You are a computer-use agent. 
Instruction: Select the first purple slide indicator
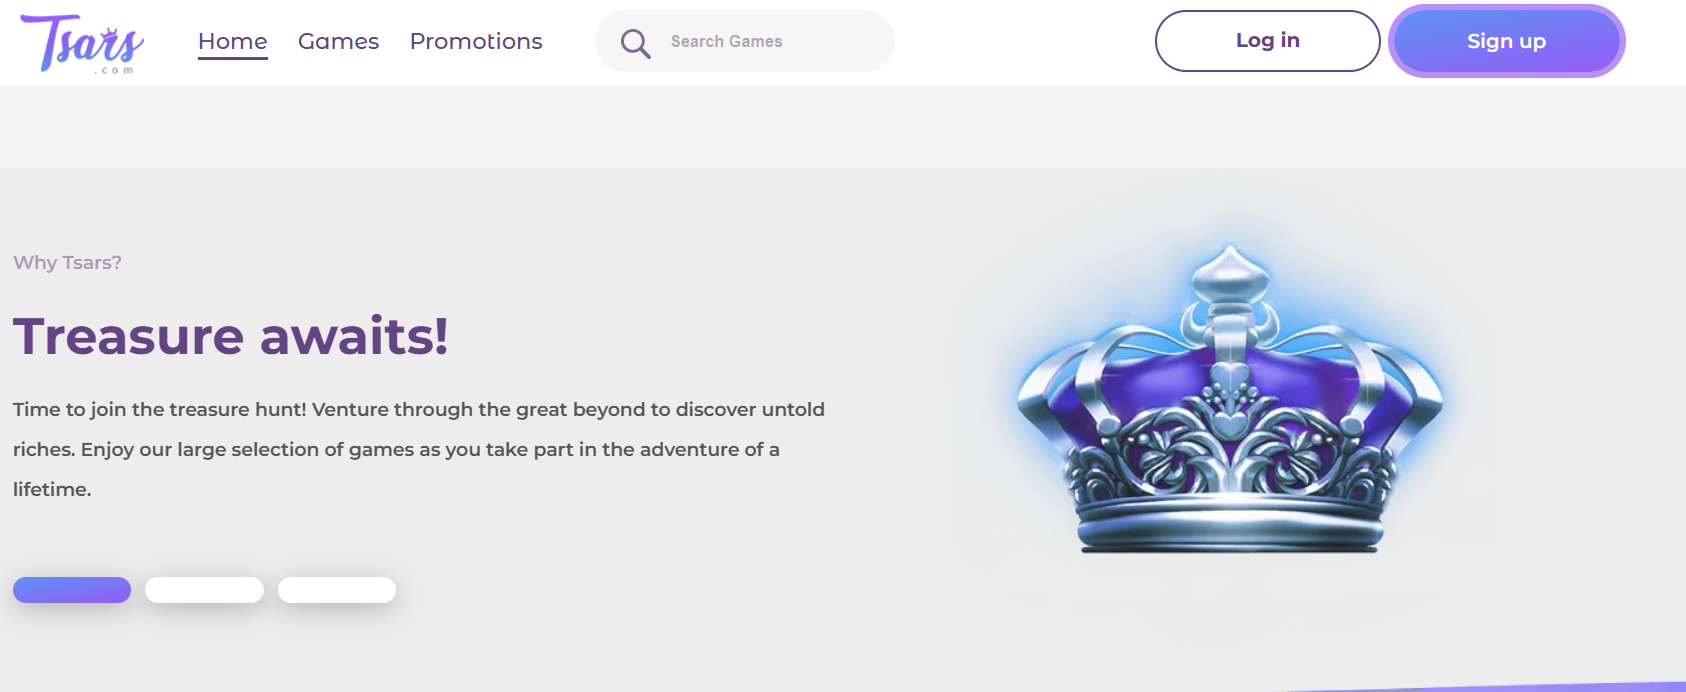[x=72, y=590]
